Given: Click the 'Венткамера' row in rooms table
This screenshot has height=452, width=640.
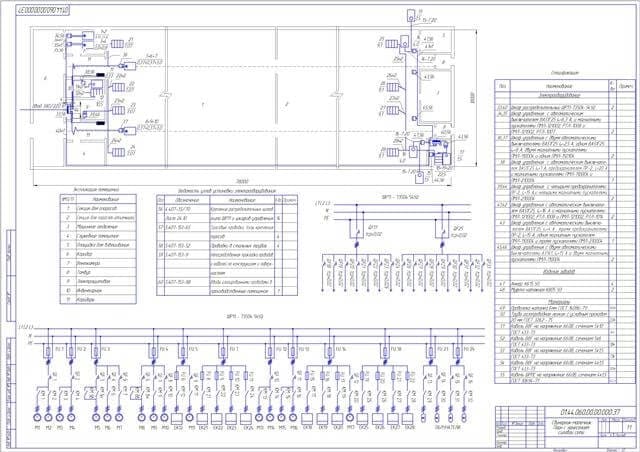Looking at the screenshot, I should pos(98,263).
